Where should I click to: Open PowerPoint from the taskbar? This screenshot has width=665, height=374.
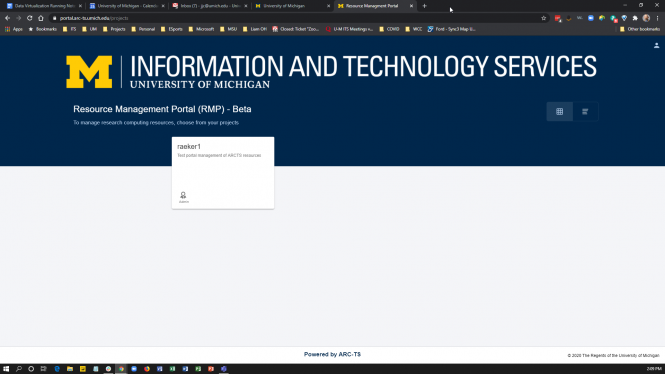click(211, 369)
